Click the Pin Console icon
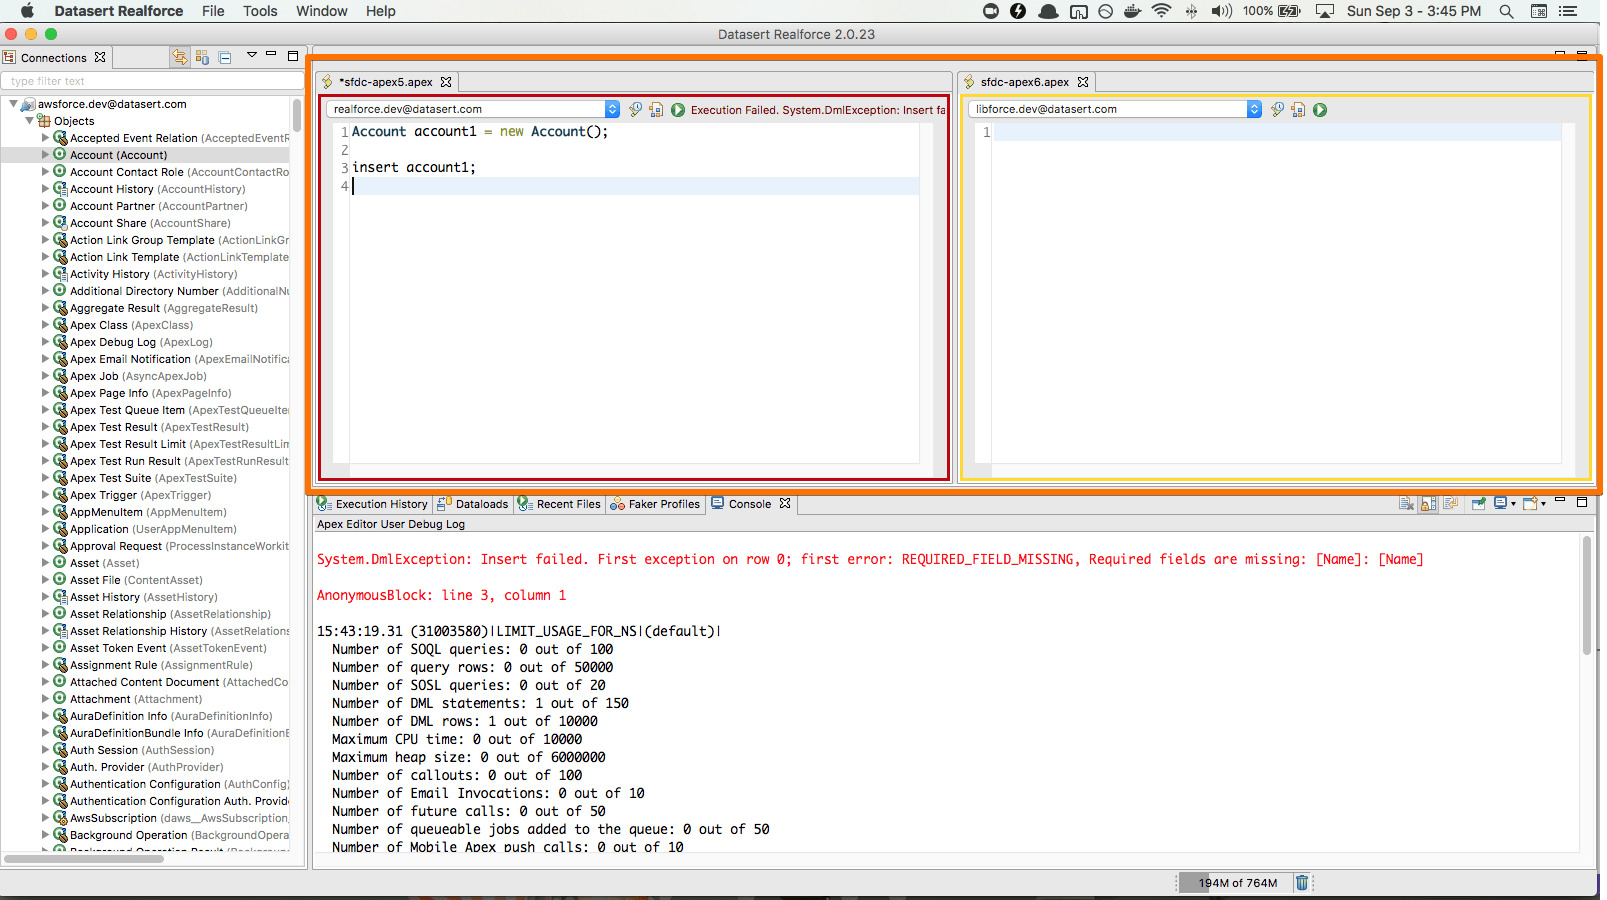 1478,504
